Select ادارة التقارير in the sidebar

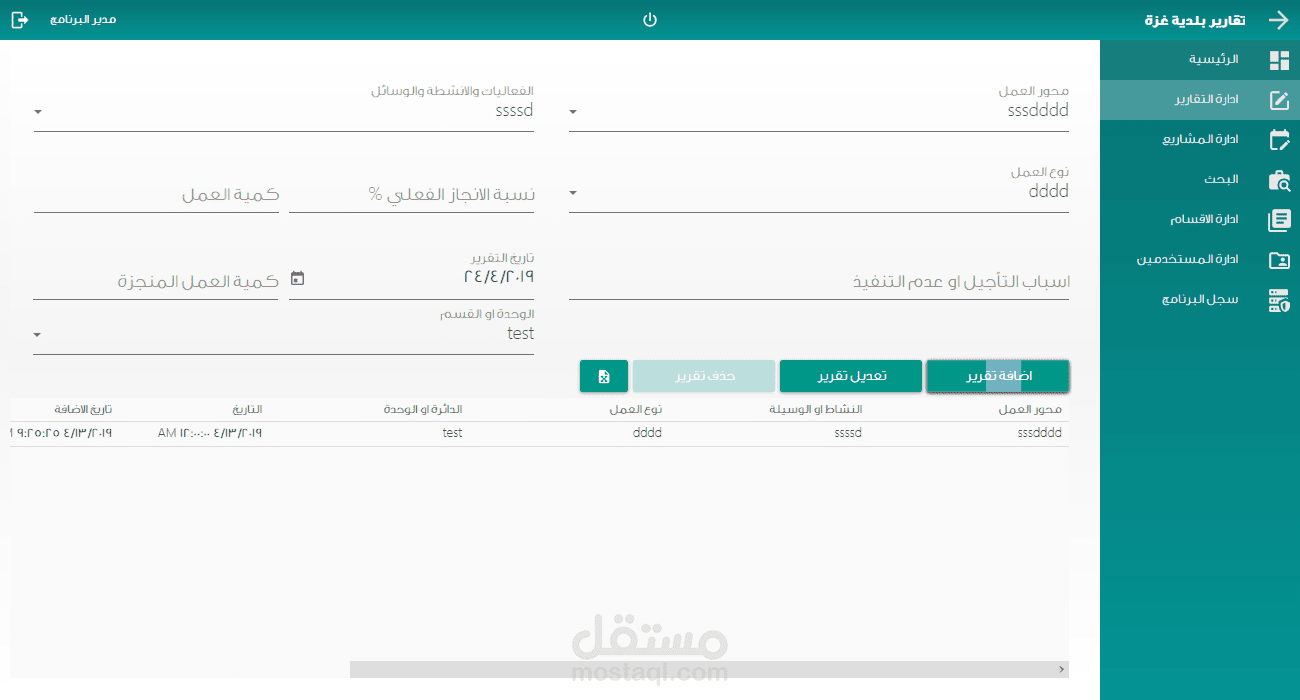tap(1200, 100)
